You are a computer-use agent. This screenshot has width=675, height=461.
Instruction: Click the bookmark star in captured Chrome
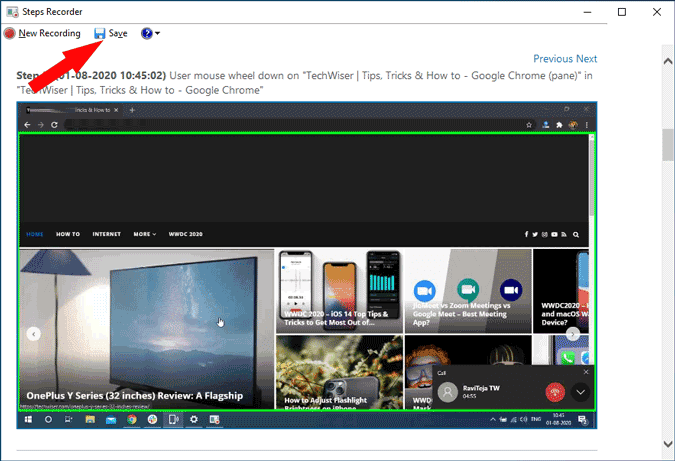pos(529,125)
